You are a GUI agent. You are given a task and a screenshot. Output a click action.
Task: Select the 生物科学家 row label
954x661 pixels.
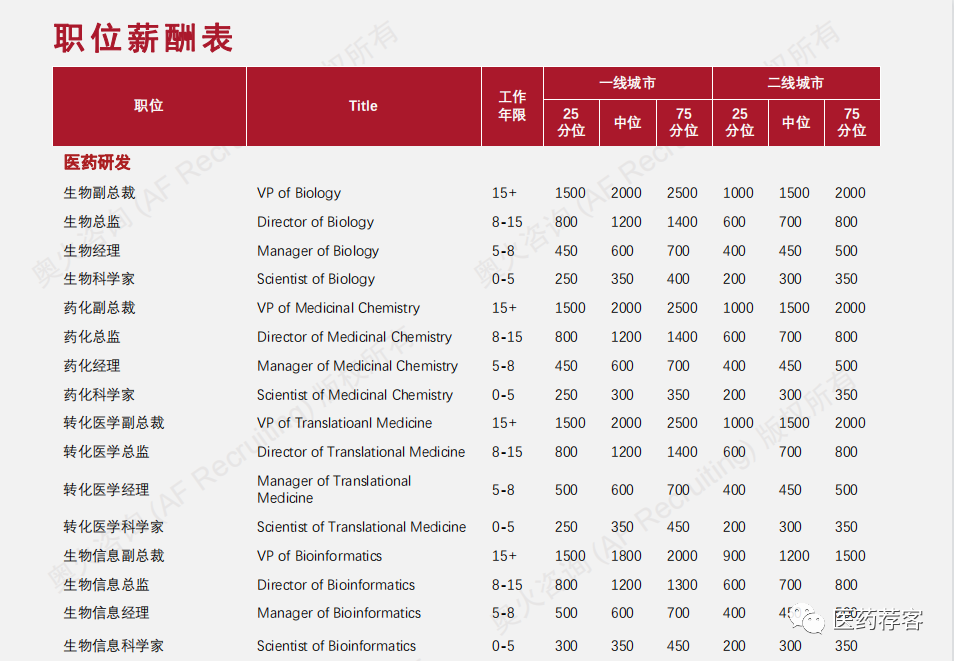pos(99,279)
